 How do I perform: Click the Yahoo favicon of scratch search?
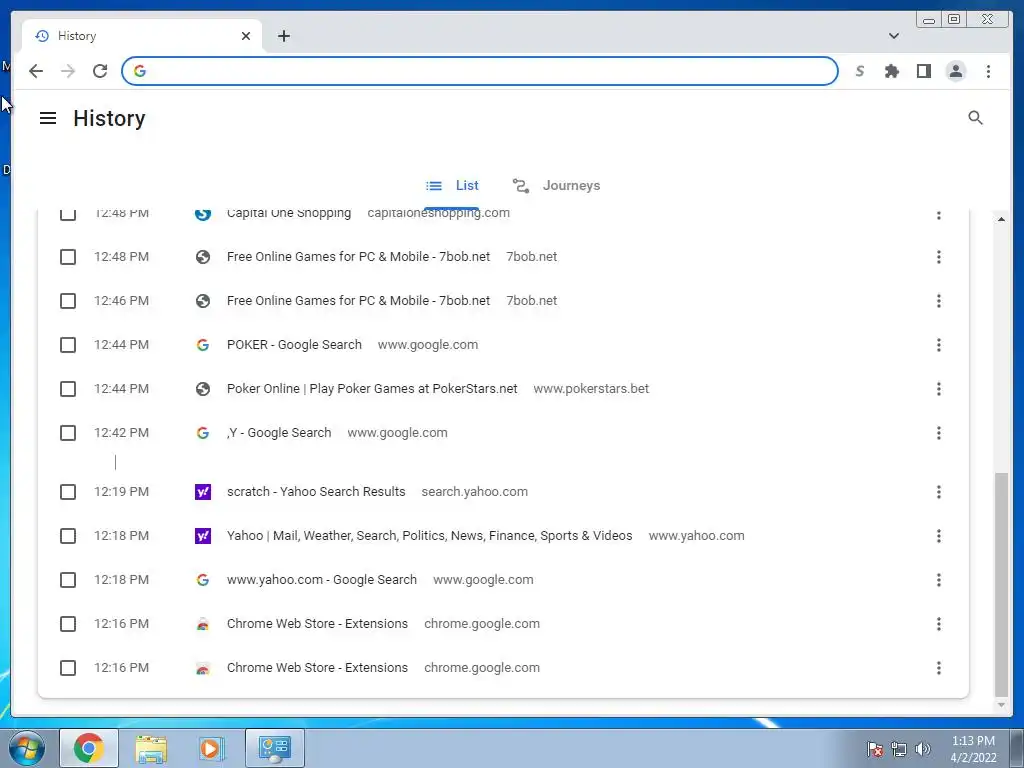point(203,492)
